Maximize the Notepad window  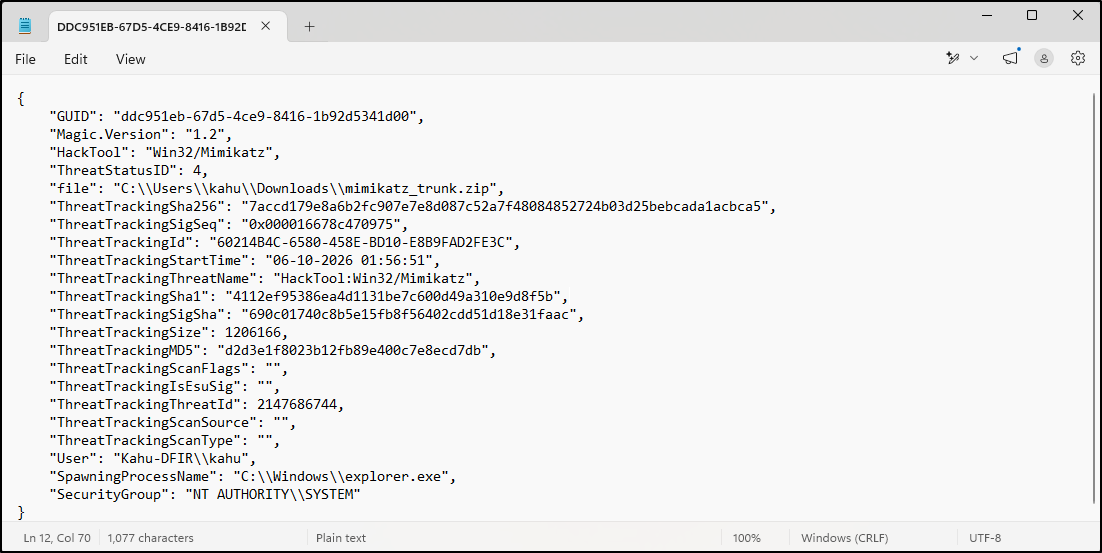tap(1032, 15)
